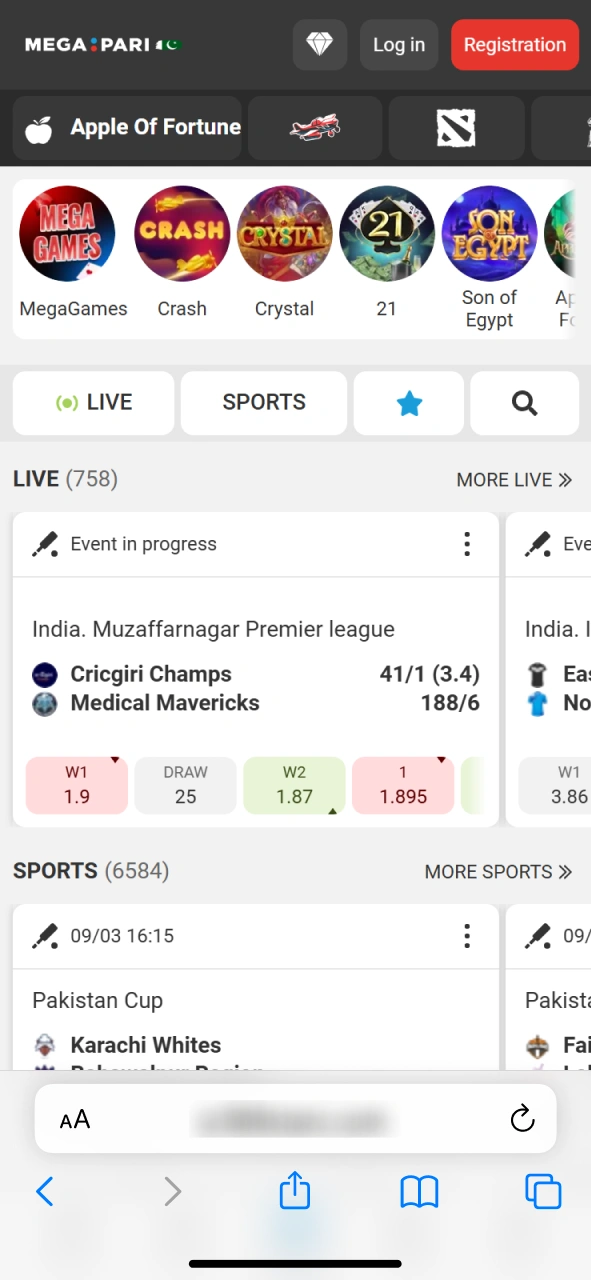The width and height of the screenshot is (591, 1280).
Task: Open the diamond VIP icon
Action: pos(319,45)
